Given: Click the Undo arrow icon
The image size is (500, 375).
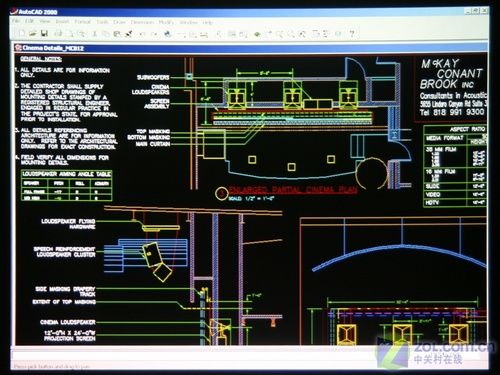Looking at the screenshot, I should (x=142, y=34).
